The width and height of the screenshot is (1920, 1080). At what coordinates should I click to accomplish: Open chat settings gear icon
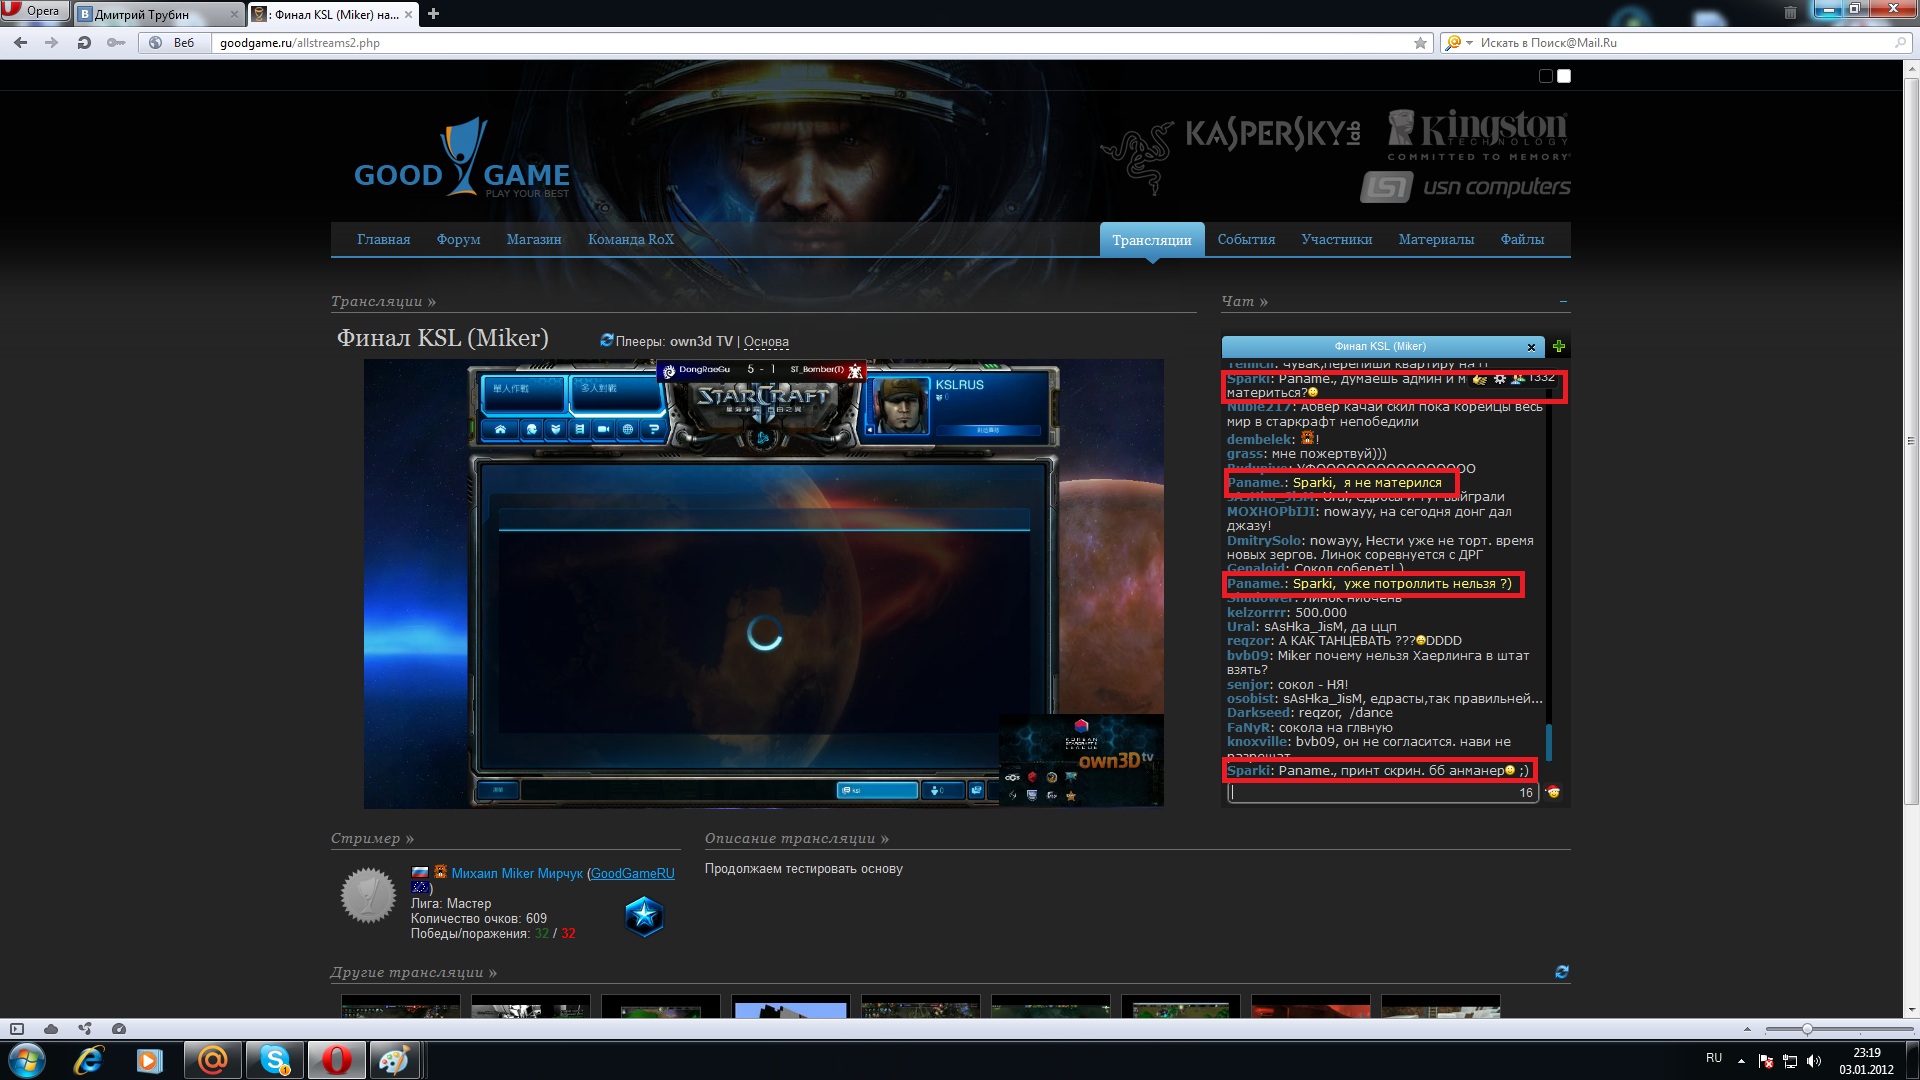(x=1500, y=379)
